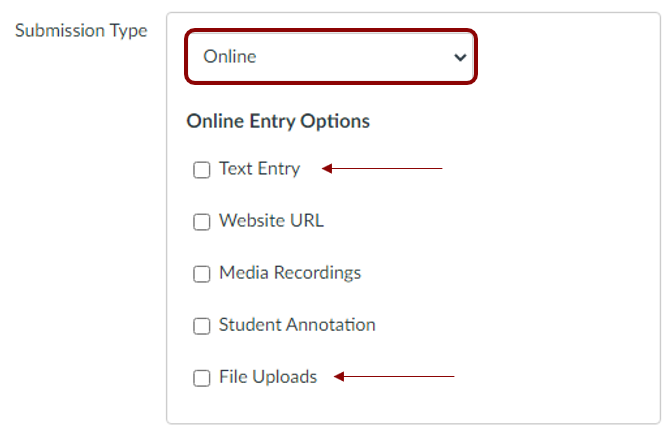The height and width of the screenshot is (432, 671).
Task: Enable the Text Entry checkbox
Action: (201, 170)
